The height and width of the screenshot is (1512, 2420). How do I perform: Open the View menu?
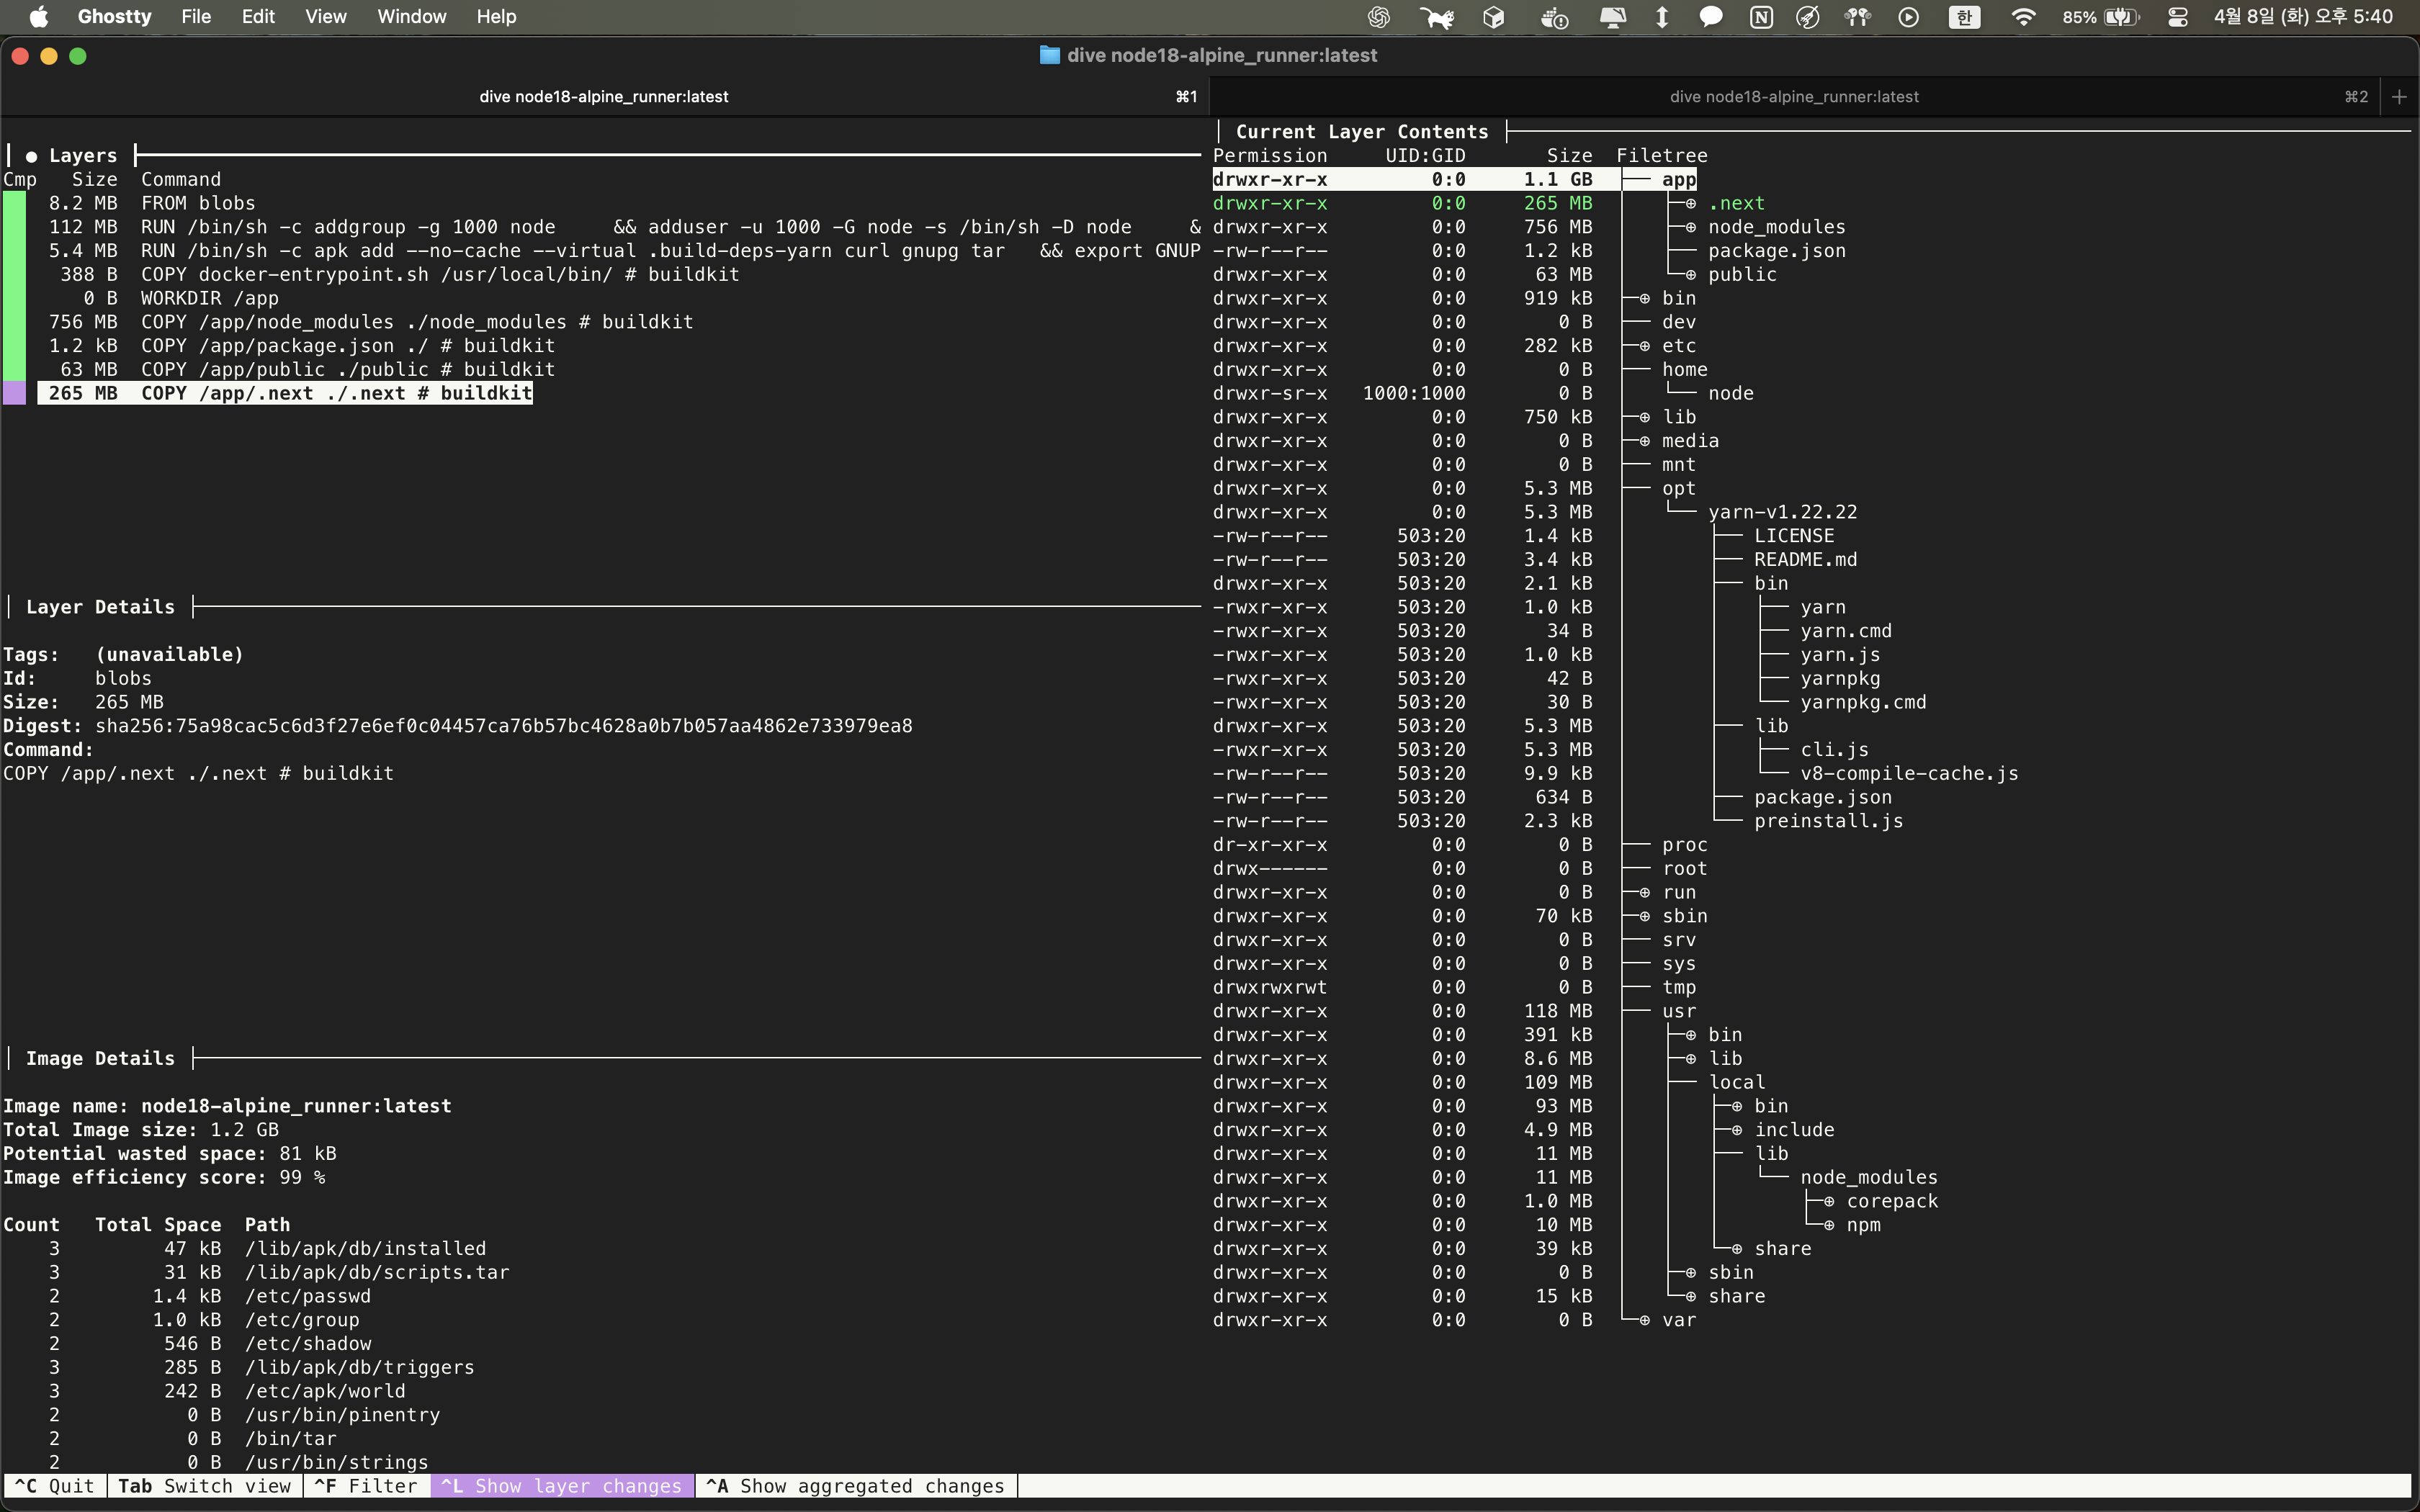[x=325, y=17]
